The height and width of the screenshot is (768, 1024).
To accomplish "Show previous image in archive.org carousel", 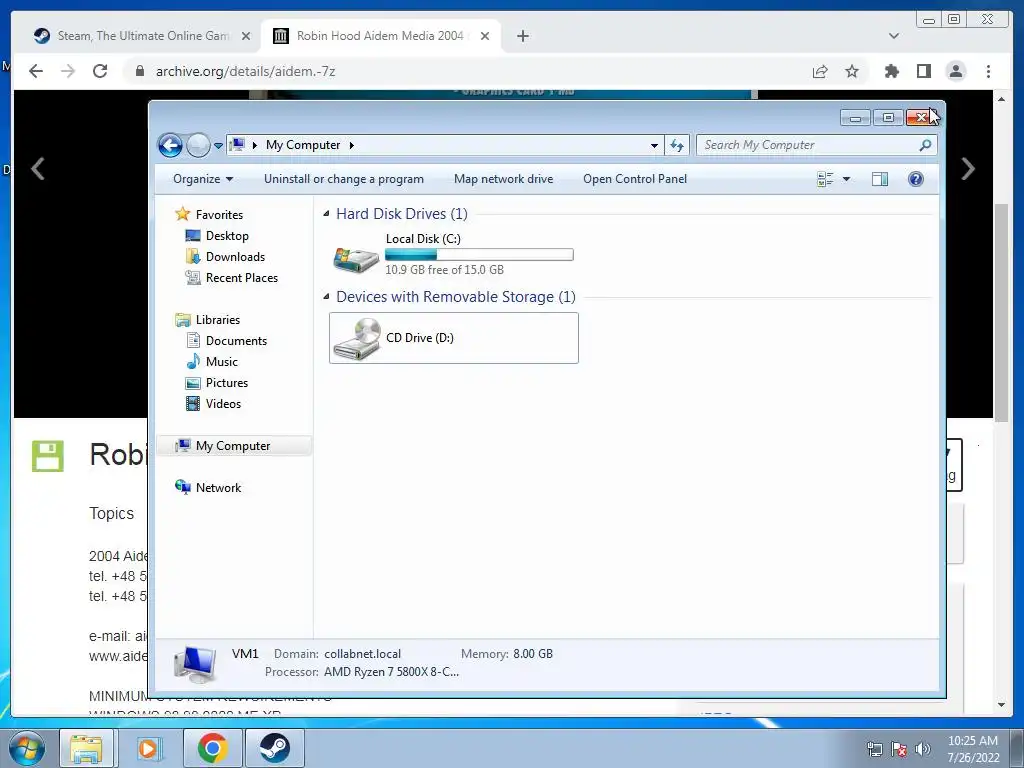I will (38, 168).
